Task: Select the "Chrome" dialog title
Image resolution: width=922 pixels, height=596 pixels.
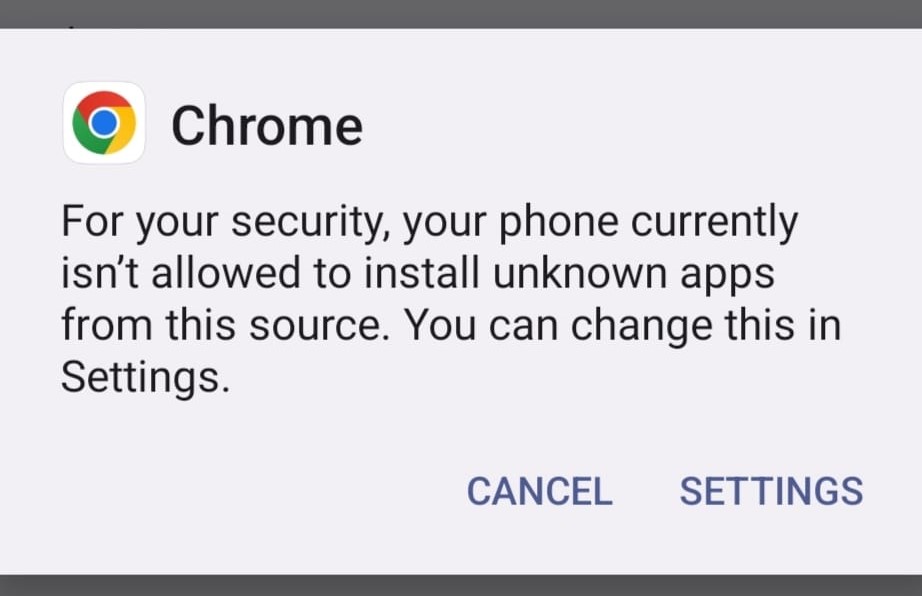Action: [x=266, y=126]
